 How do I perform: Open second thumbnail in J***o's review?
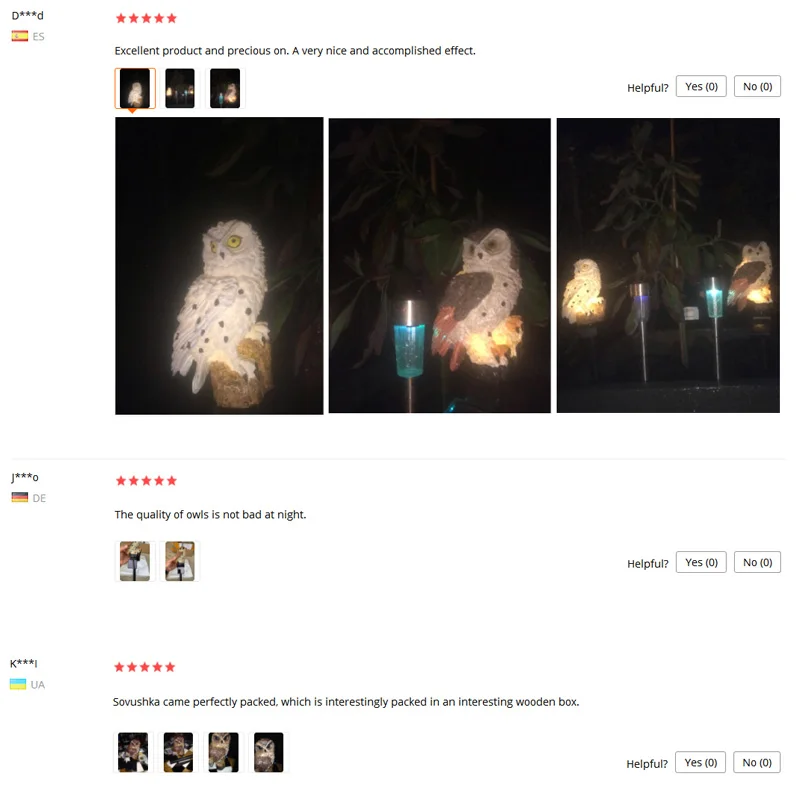[x=180, y=561]
